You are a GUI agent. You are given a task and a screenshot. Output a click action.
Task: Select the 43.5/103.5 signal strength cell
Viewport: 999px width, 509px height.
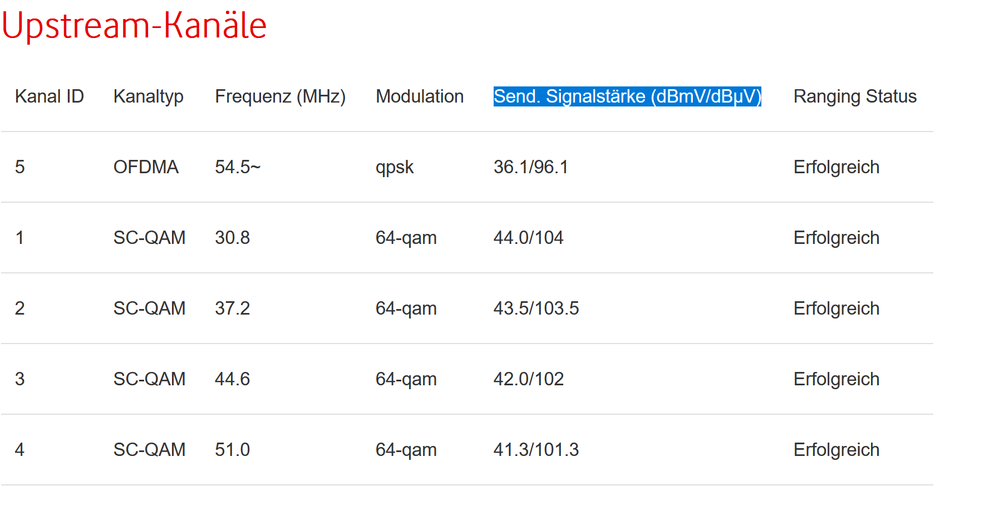(x=536, y=309)
